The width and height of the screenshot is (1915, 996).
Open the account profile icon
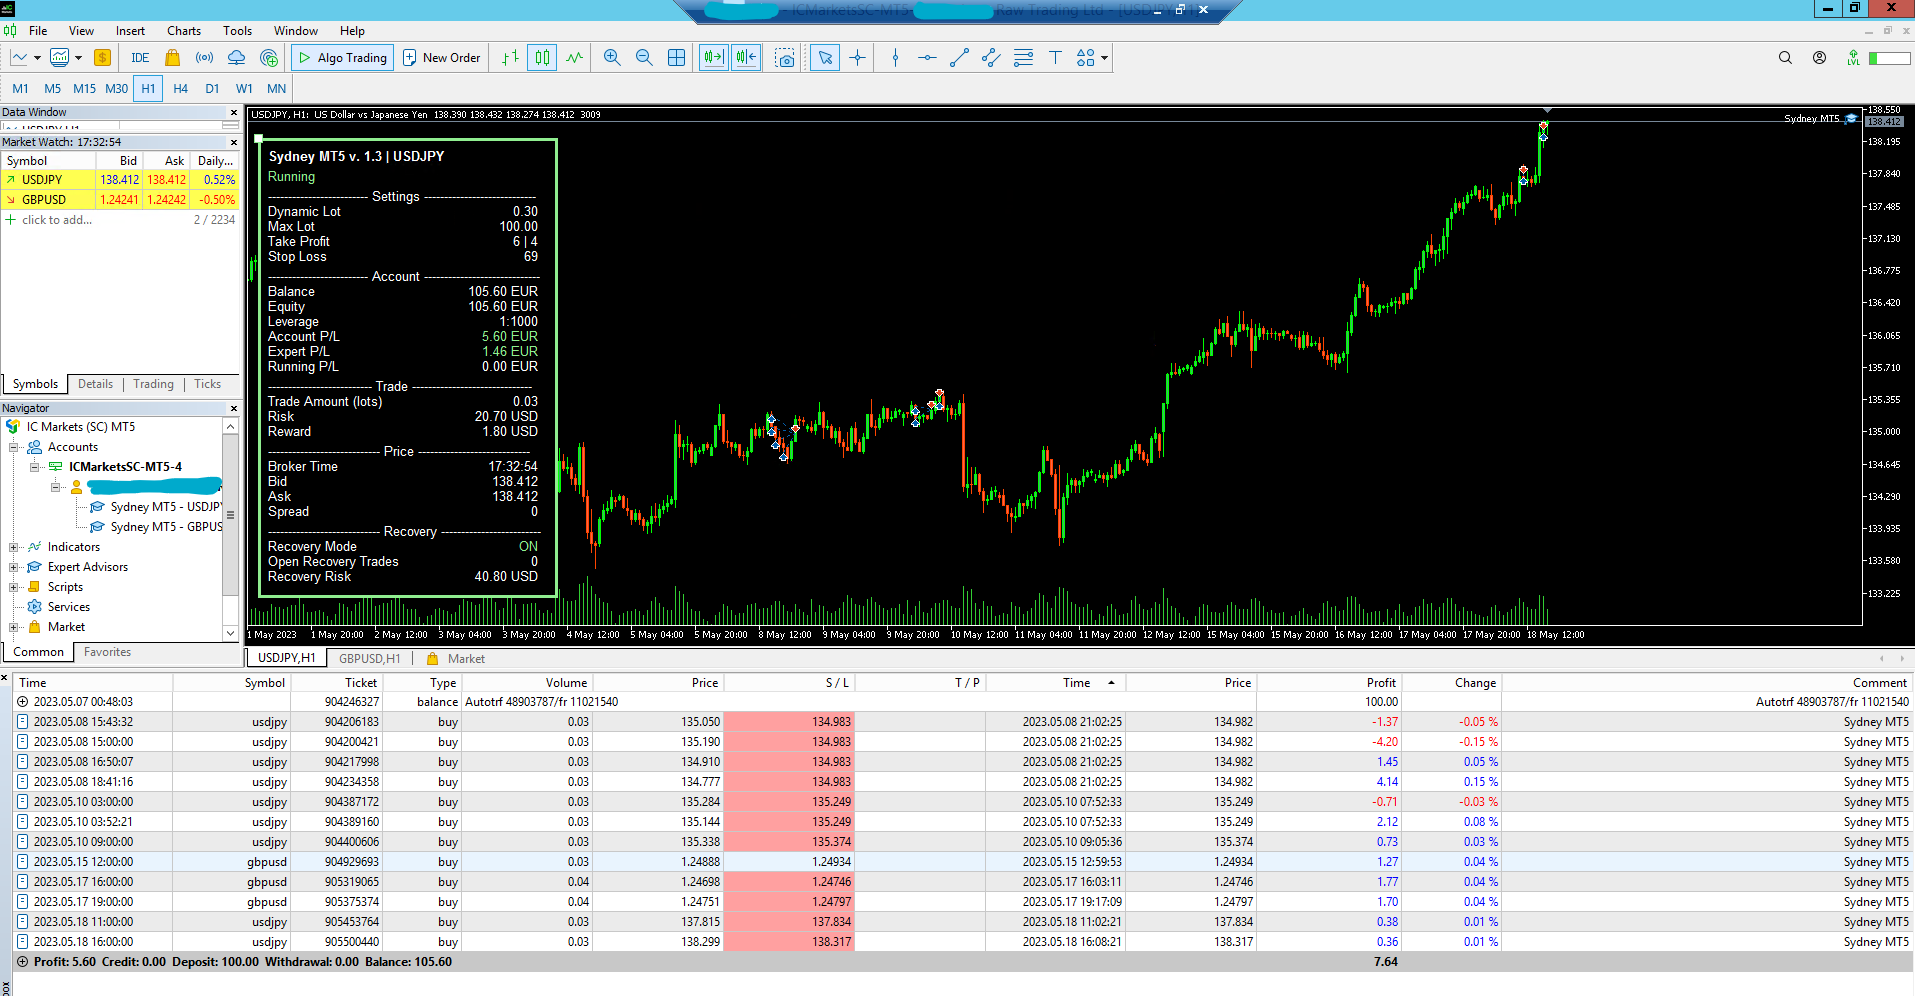[1819, 58]
